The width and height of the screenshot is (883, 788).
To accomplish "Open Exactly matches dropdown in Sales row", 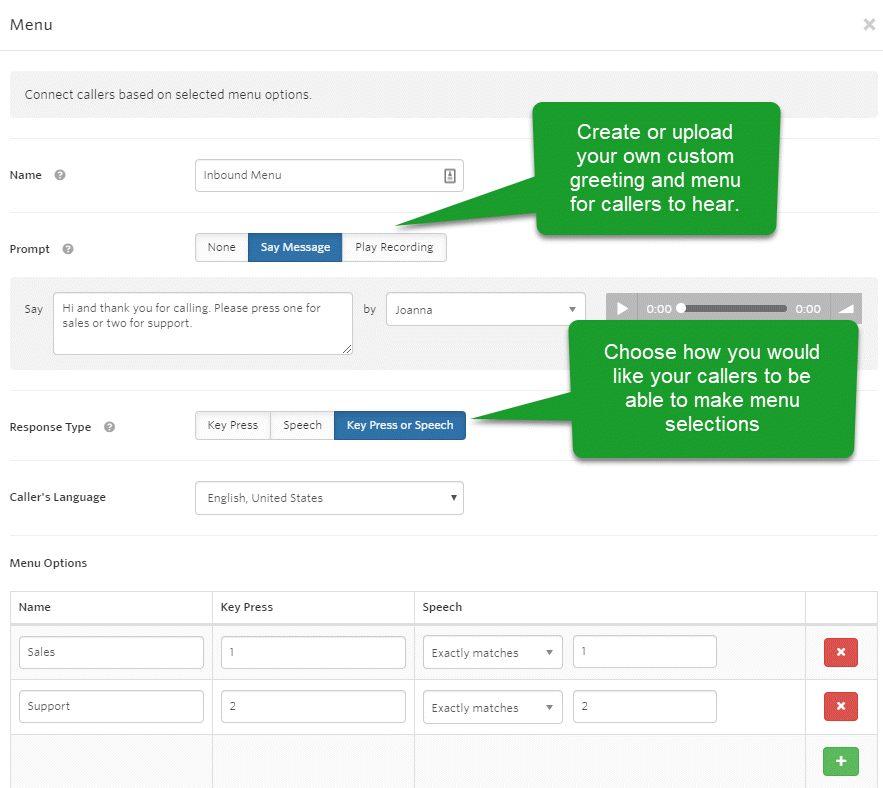I will click(493, 652).
